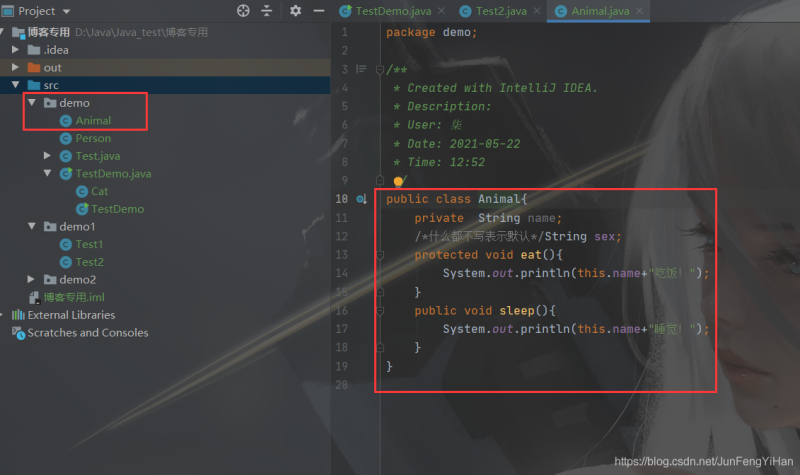Click the locate/select opened file target icon
Viewport: 800px width, 475px height.
[x=243, y=11]
